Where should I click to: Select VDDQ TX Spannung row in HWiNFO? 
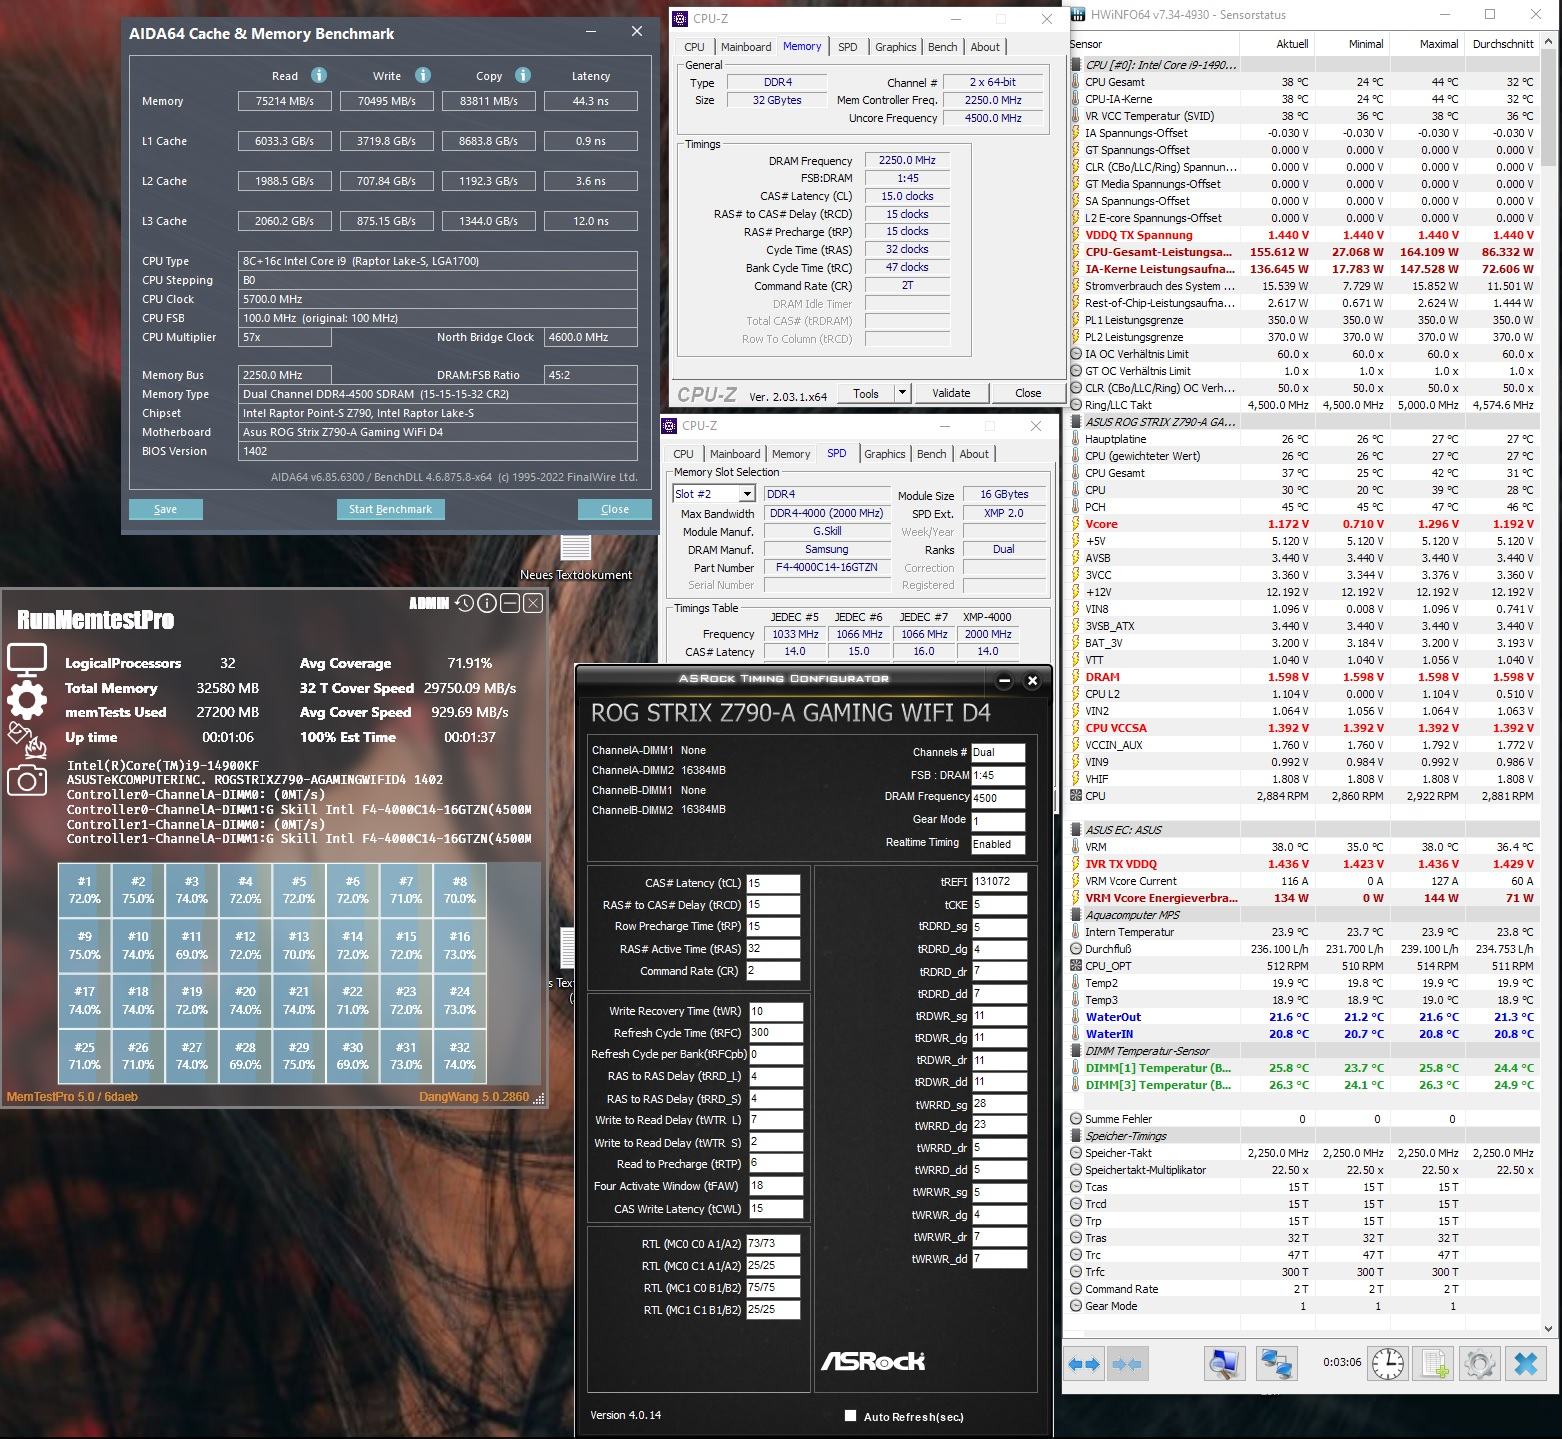[1302, 235]
